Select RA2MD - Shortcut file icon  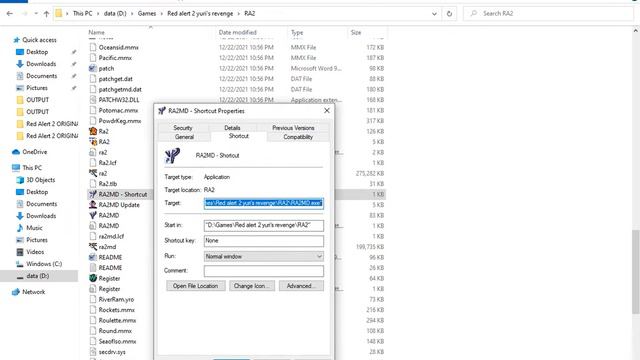pyautogui.click(x=93, y=194)
